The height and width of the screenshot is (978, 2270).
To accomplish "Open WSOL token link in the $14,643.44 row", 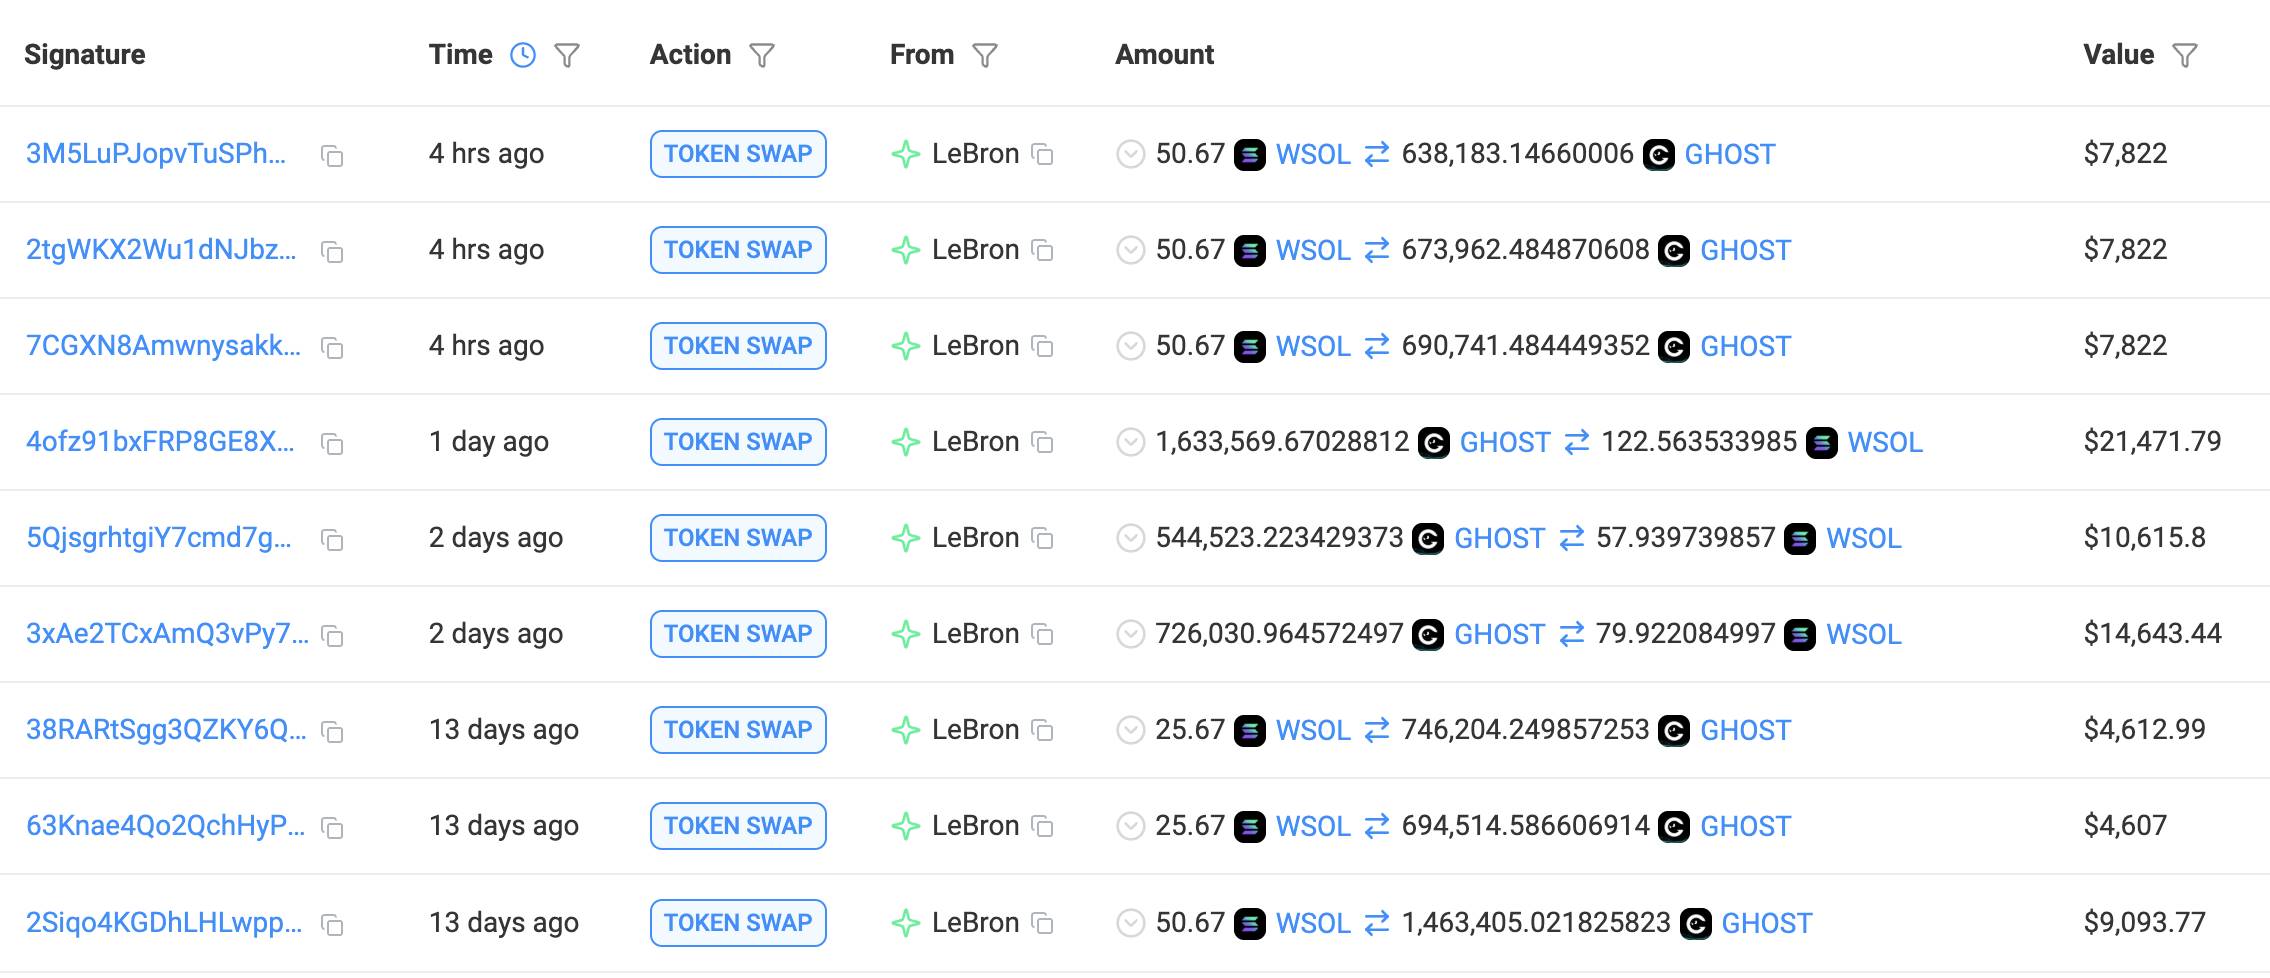I will 1863,635.
